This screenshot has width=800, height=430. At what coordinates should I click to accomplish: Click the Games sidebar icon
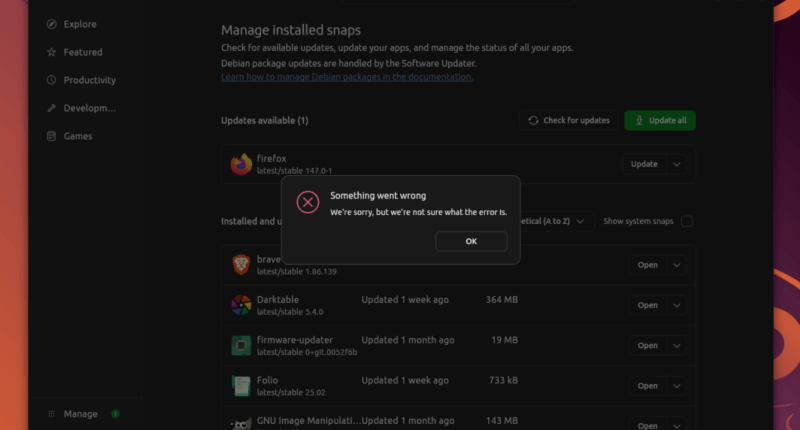click(51, 136)
